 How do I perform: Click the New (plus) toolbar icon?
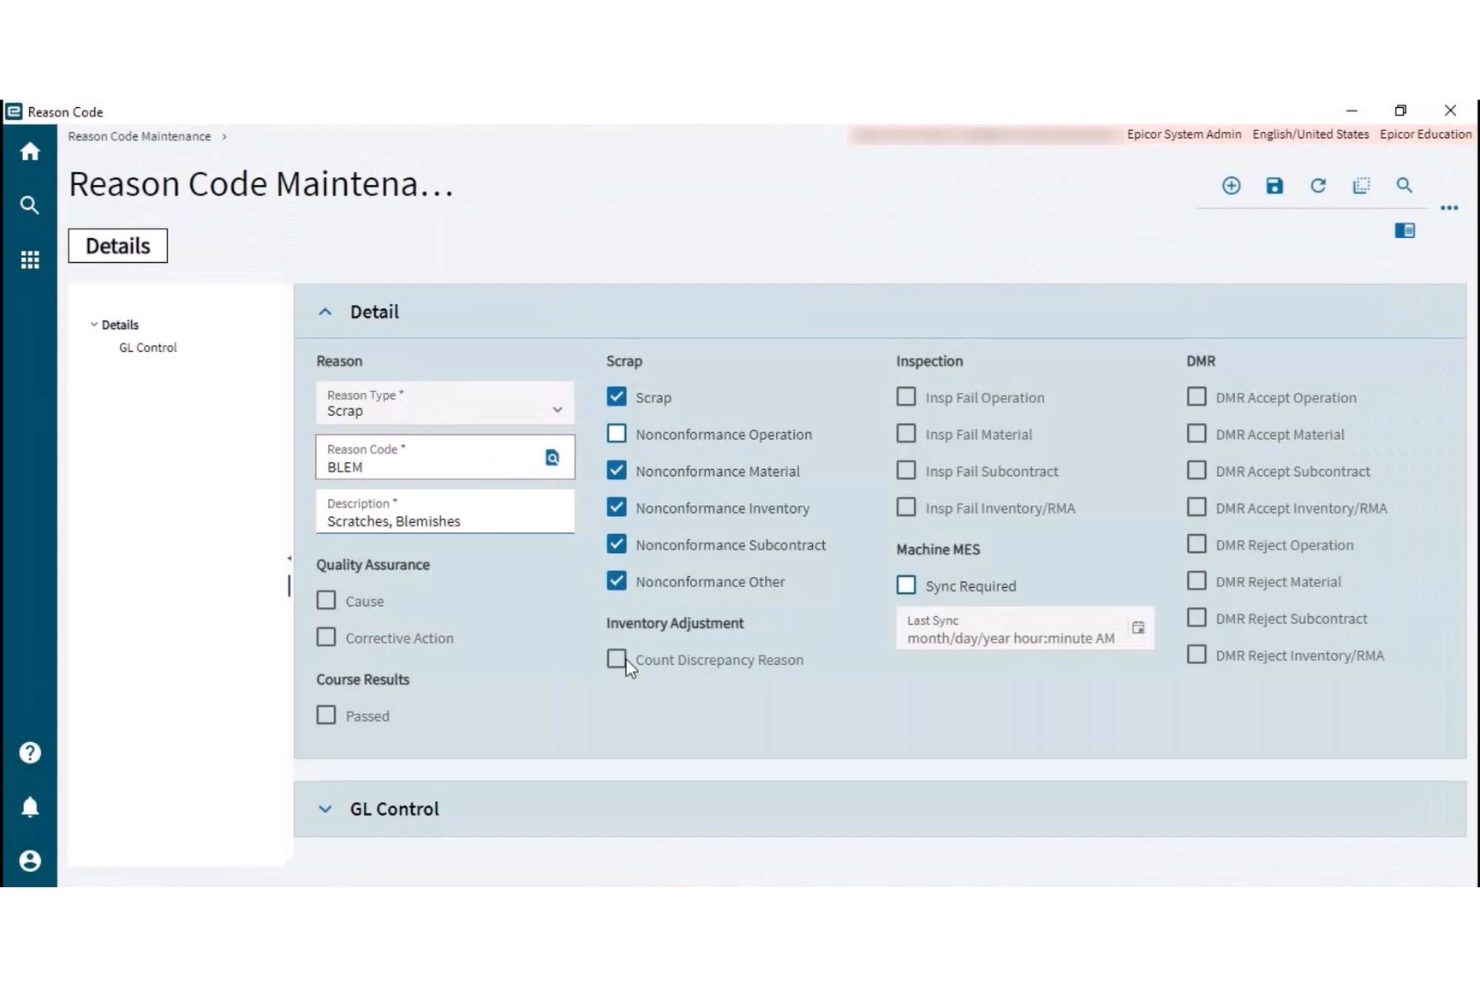click(1231, 186)
